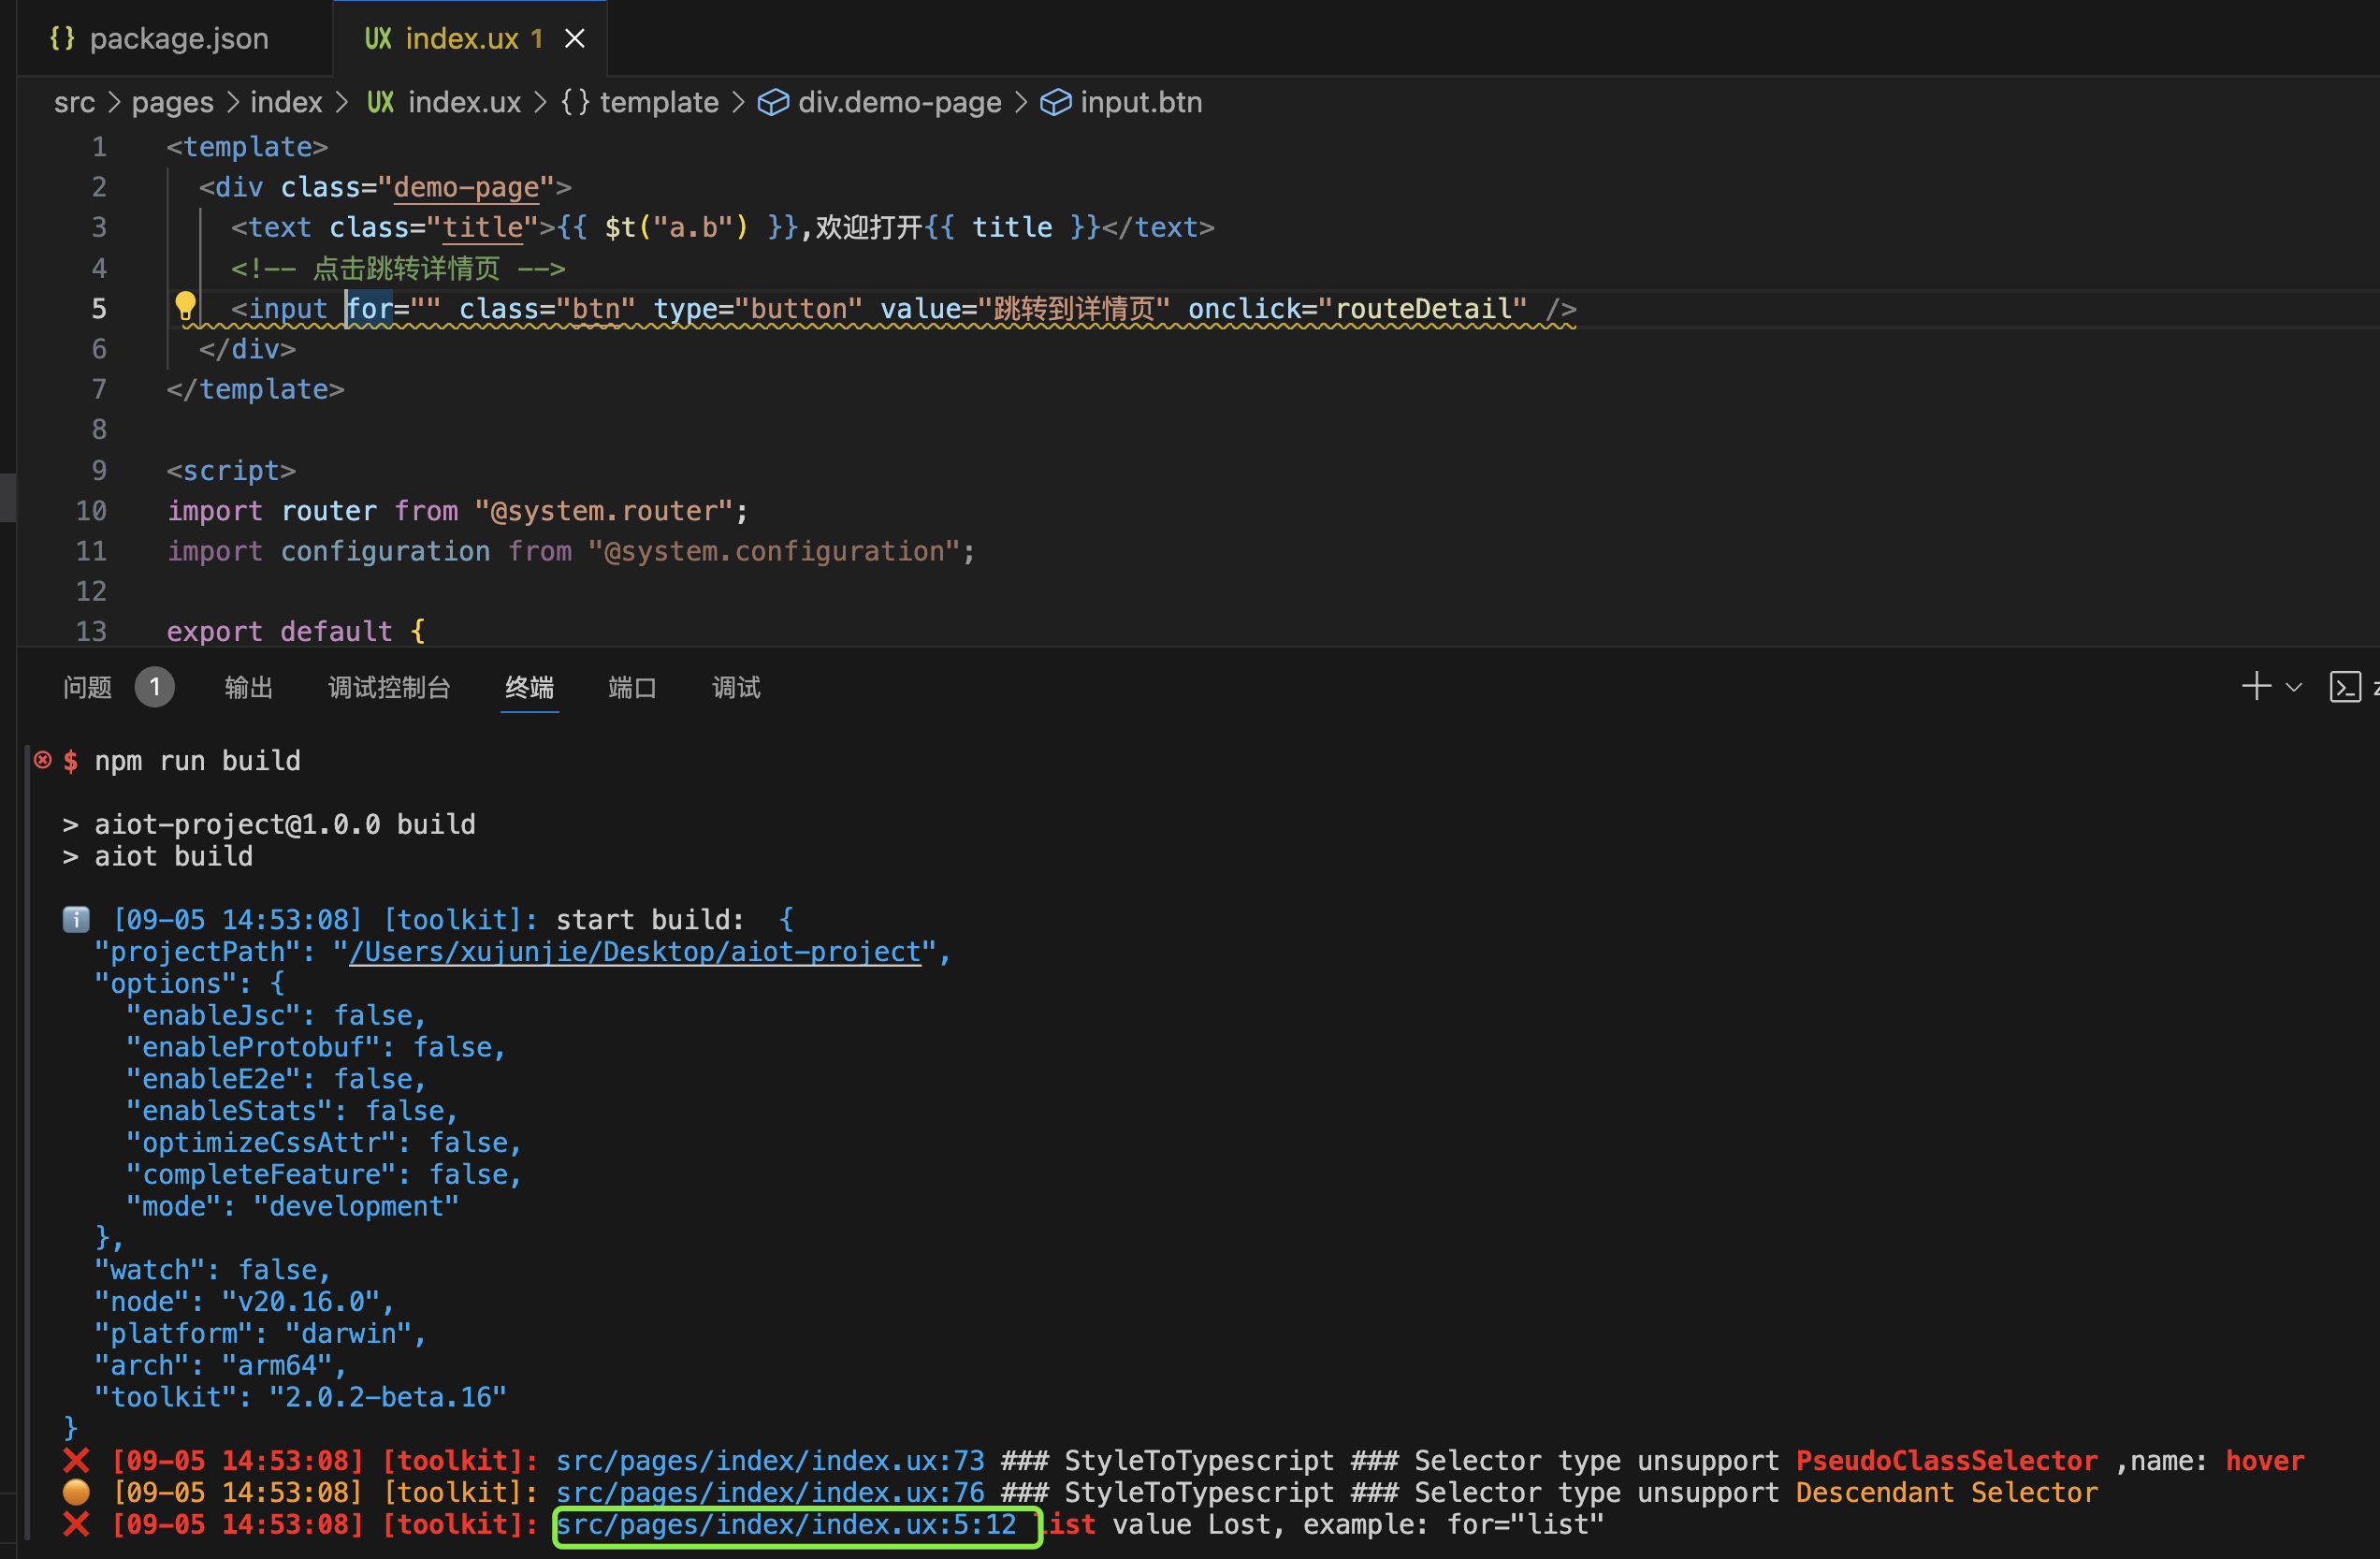This screenshot has width=2380, height=1559.
Task: Open the terminal launch profile dropdown arrow
Action: tap(2294, 687)
